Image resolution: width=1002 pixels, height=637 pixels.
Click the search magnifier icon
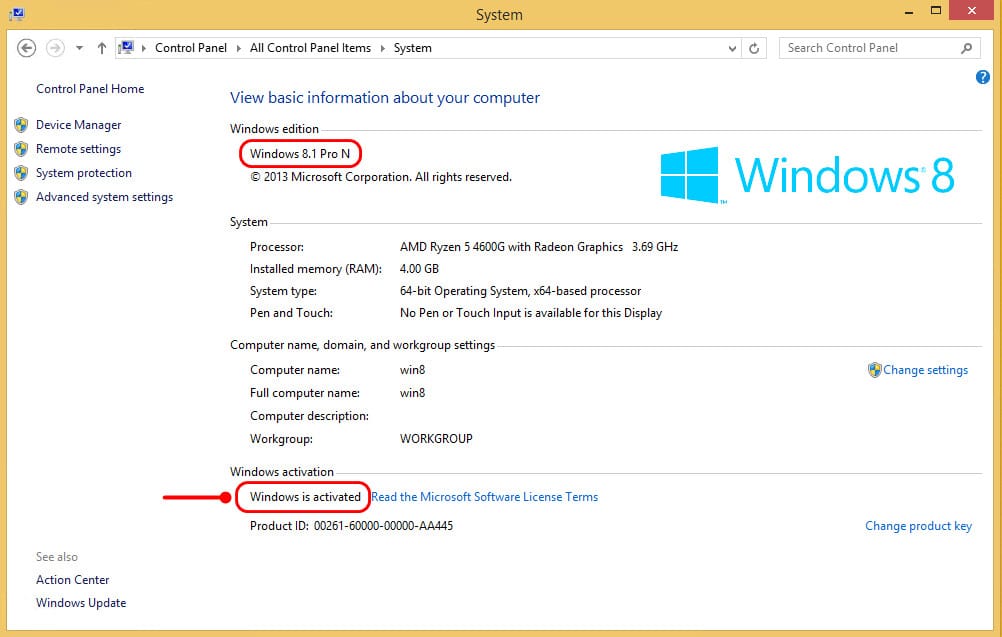point(967,48)
